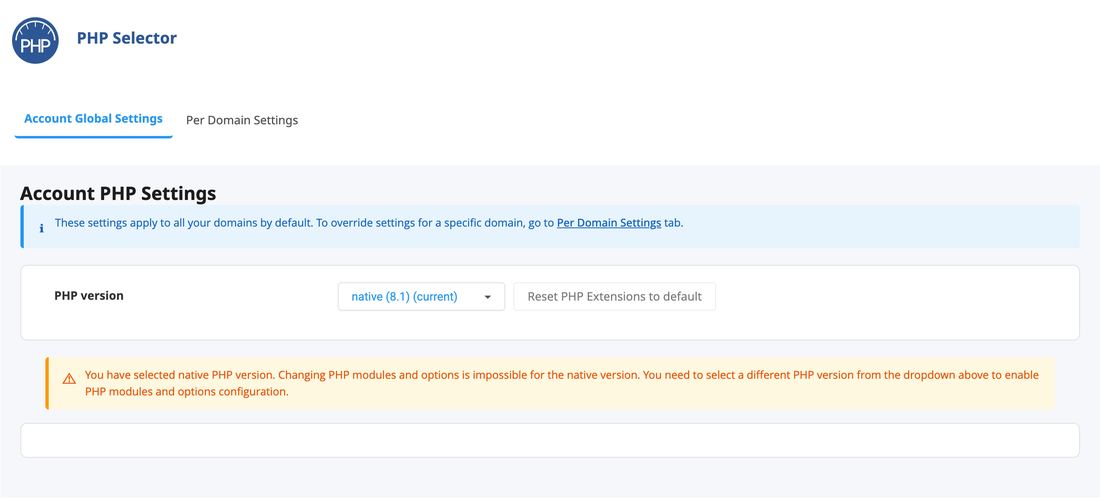Click the PHP Selector page title
1100x501 pixels.
click(x=127, y=39)
